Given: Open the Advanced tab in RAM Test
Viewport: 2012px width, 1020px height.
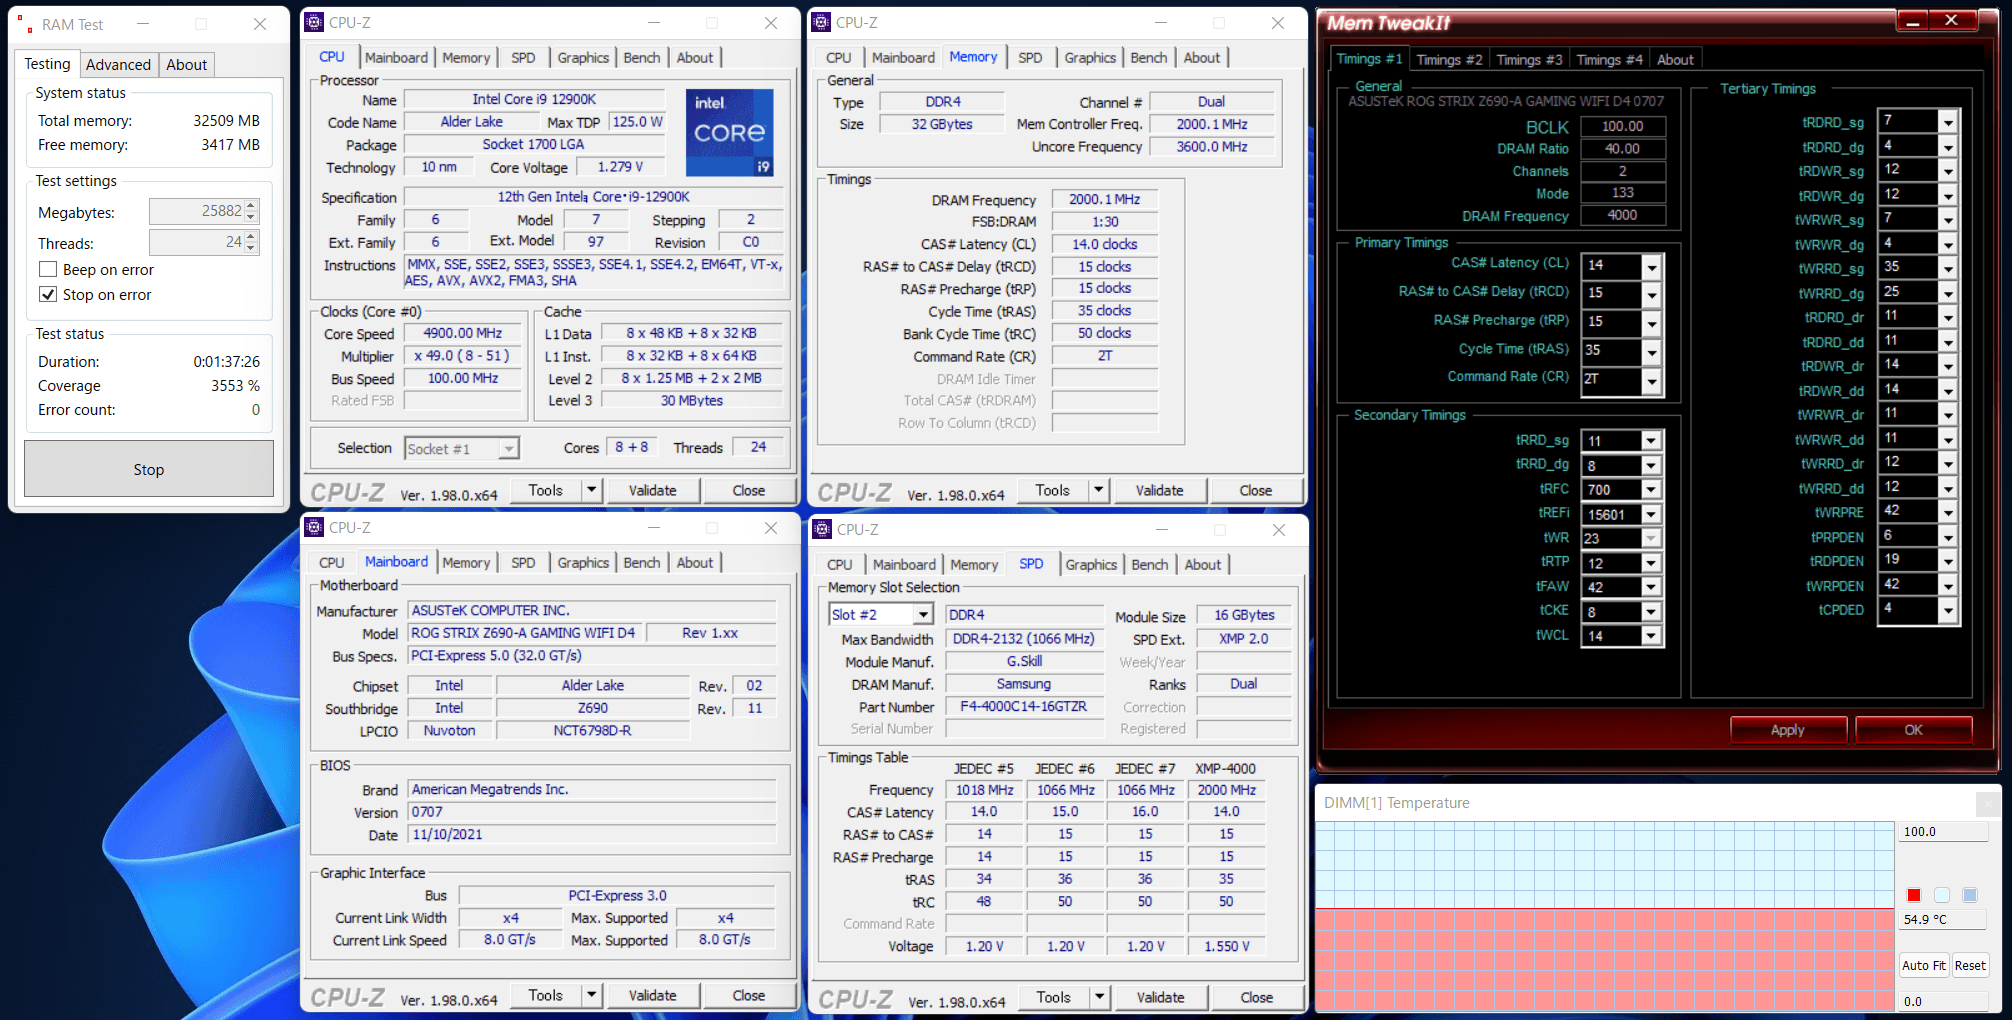Looking at the screenshot, I should pyautogui.click(x=118, y=65).
